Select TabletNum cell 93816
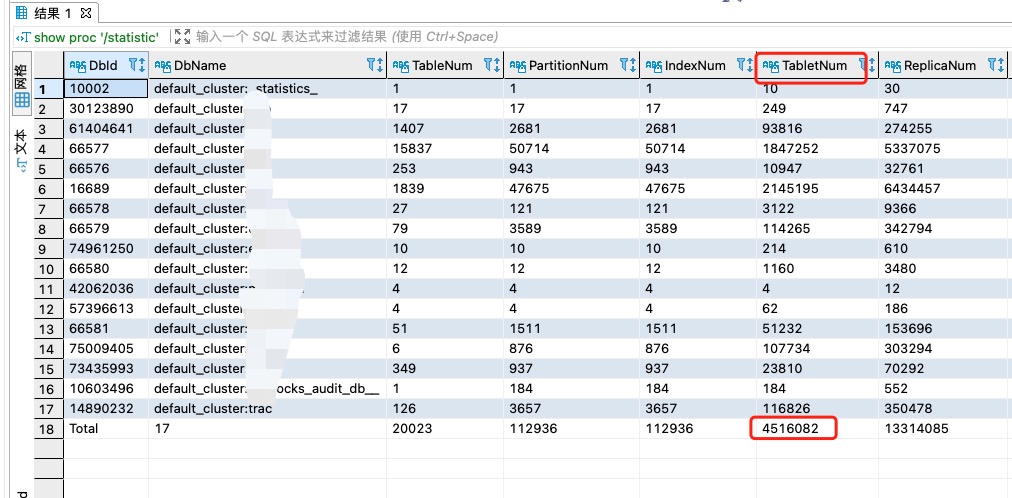This screenshot has width=1012, height=498. tap(818, 128)
